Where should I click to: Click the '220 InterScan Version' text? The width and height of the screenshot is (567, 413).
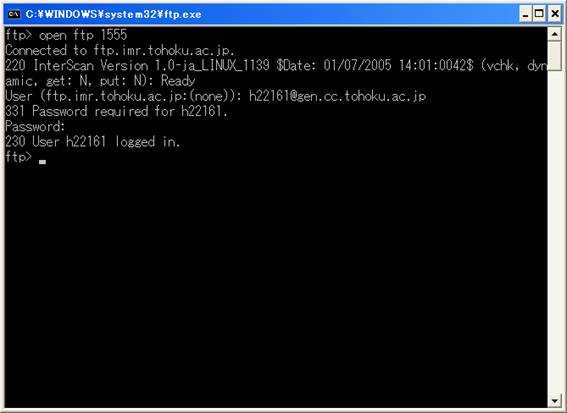77,65
